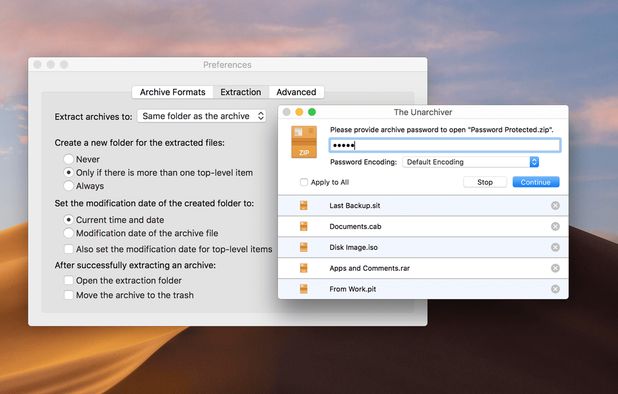Click the ZIP archive icon in password dialog
618x394 pixels.
coord(304,142)
